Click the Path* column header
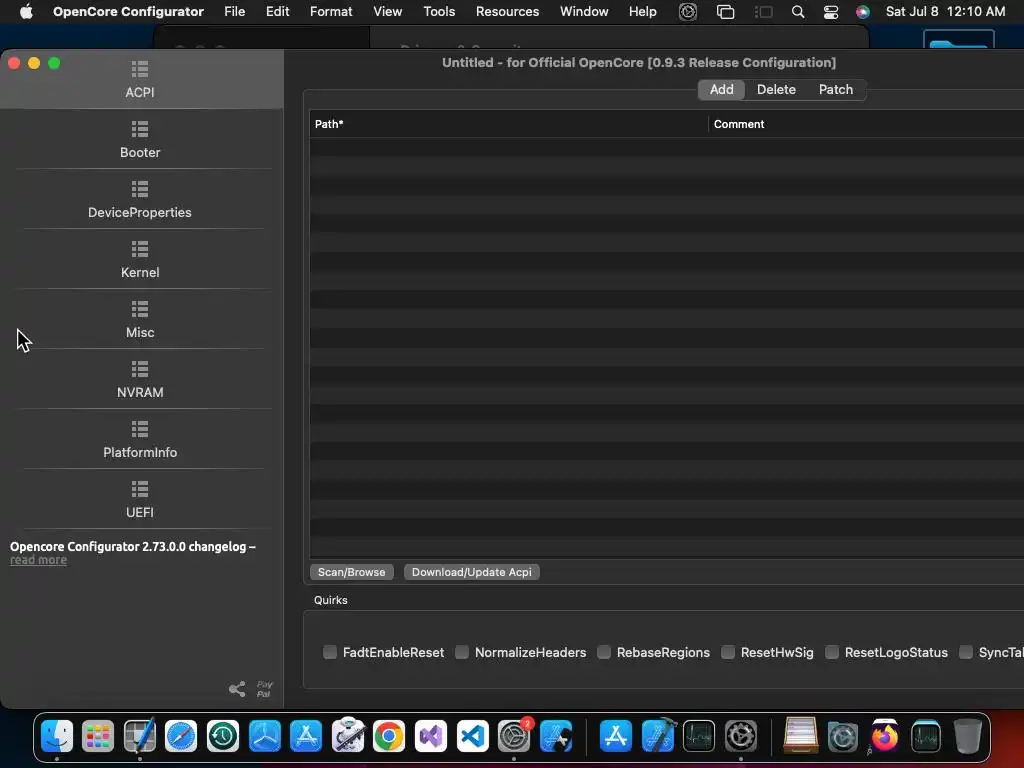This screenshot has height=768, width=1024. coord(509,124)
